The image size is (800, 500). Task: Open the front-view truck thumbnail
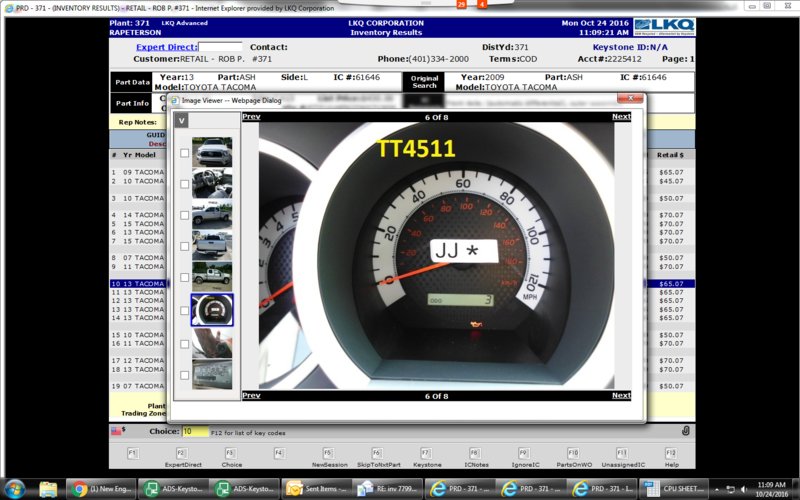212,152
